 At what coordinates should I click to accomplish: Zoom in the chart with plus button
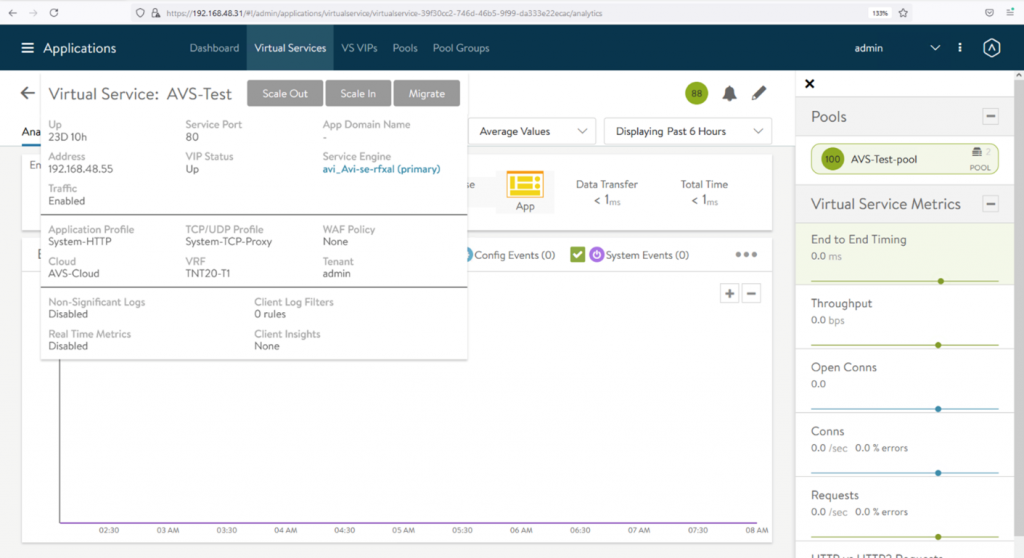pos(730,293)
